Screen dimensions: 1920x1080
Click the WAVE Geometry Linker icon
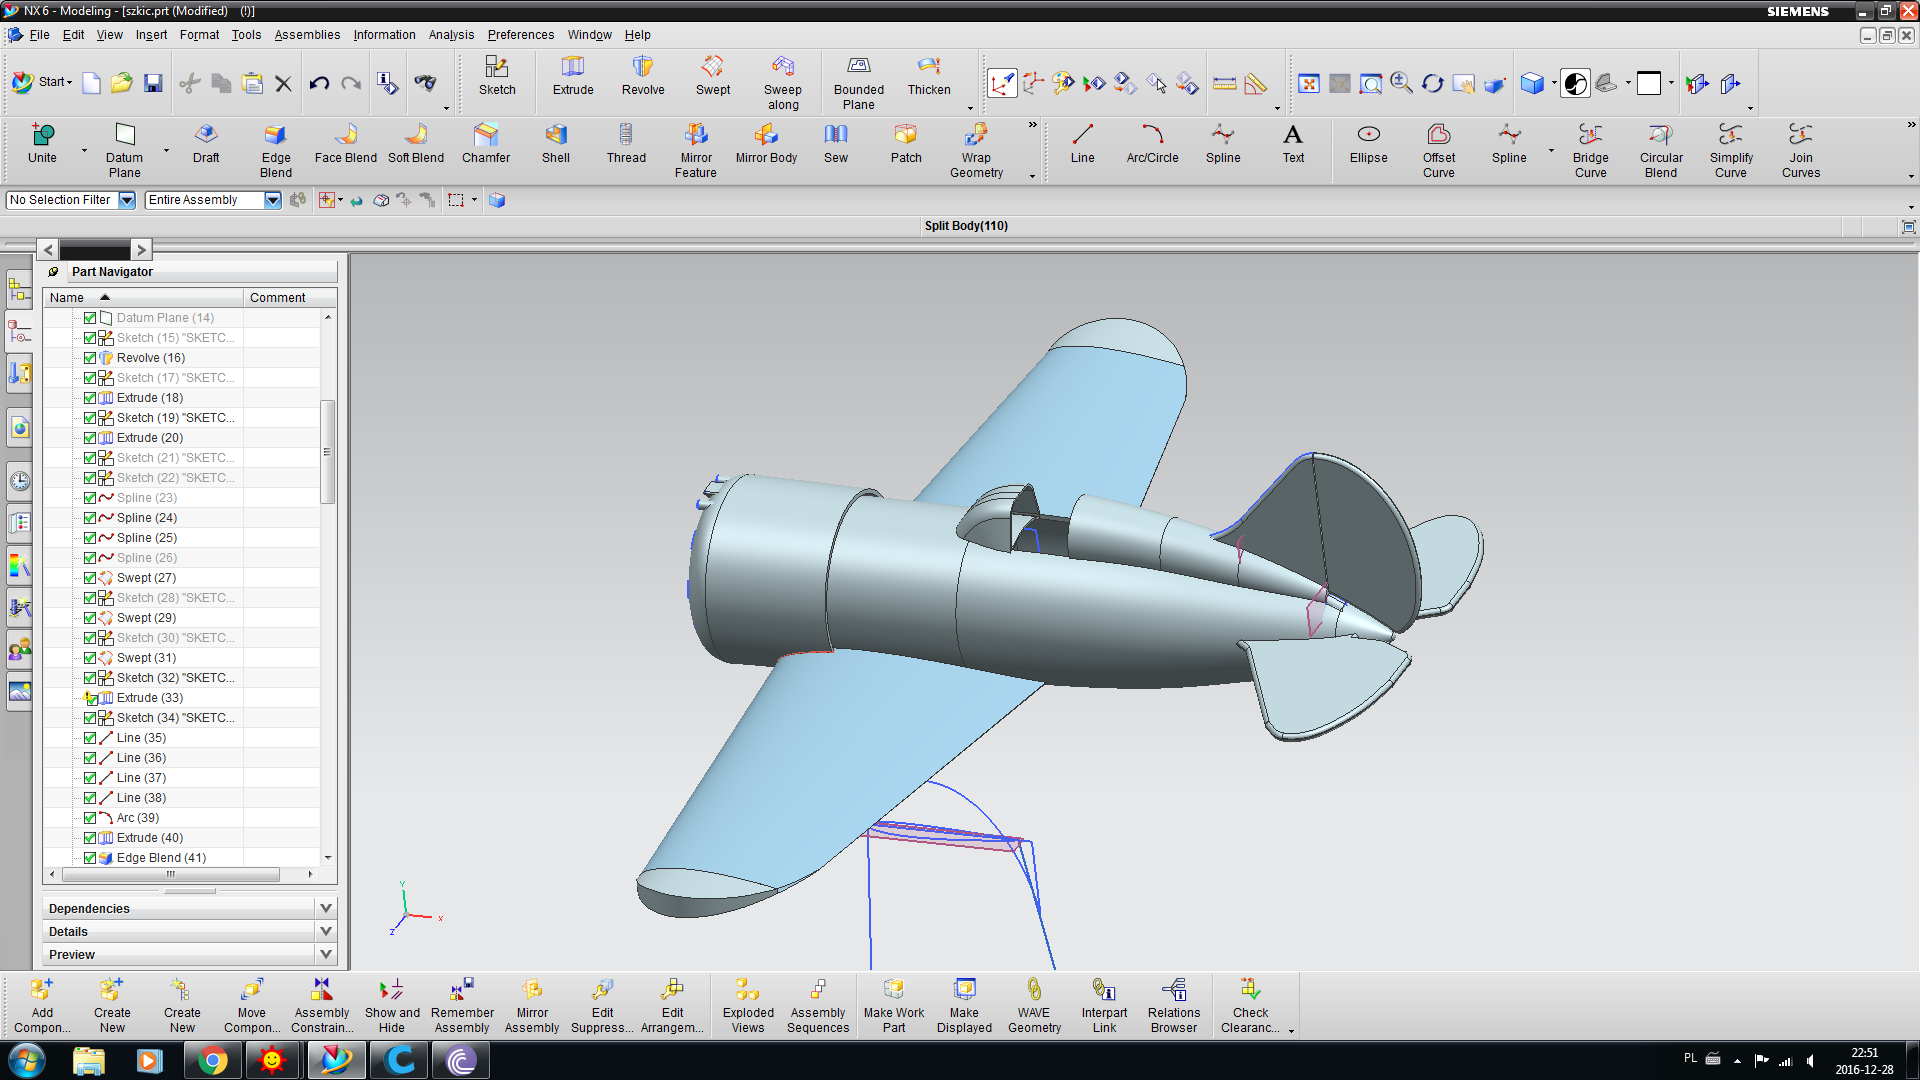point(1034,990)
